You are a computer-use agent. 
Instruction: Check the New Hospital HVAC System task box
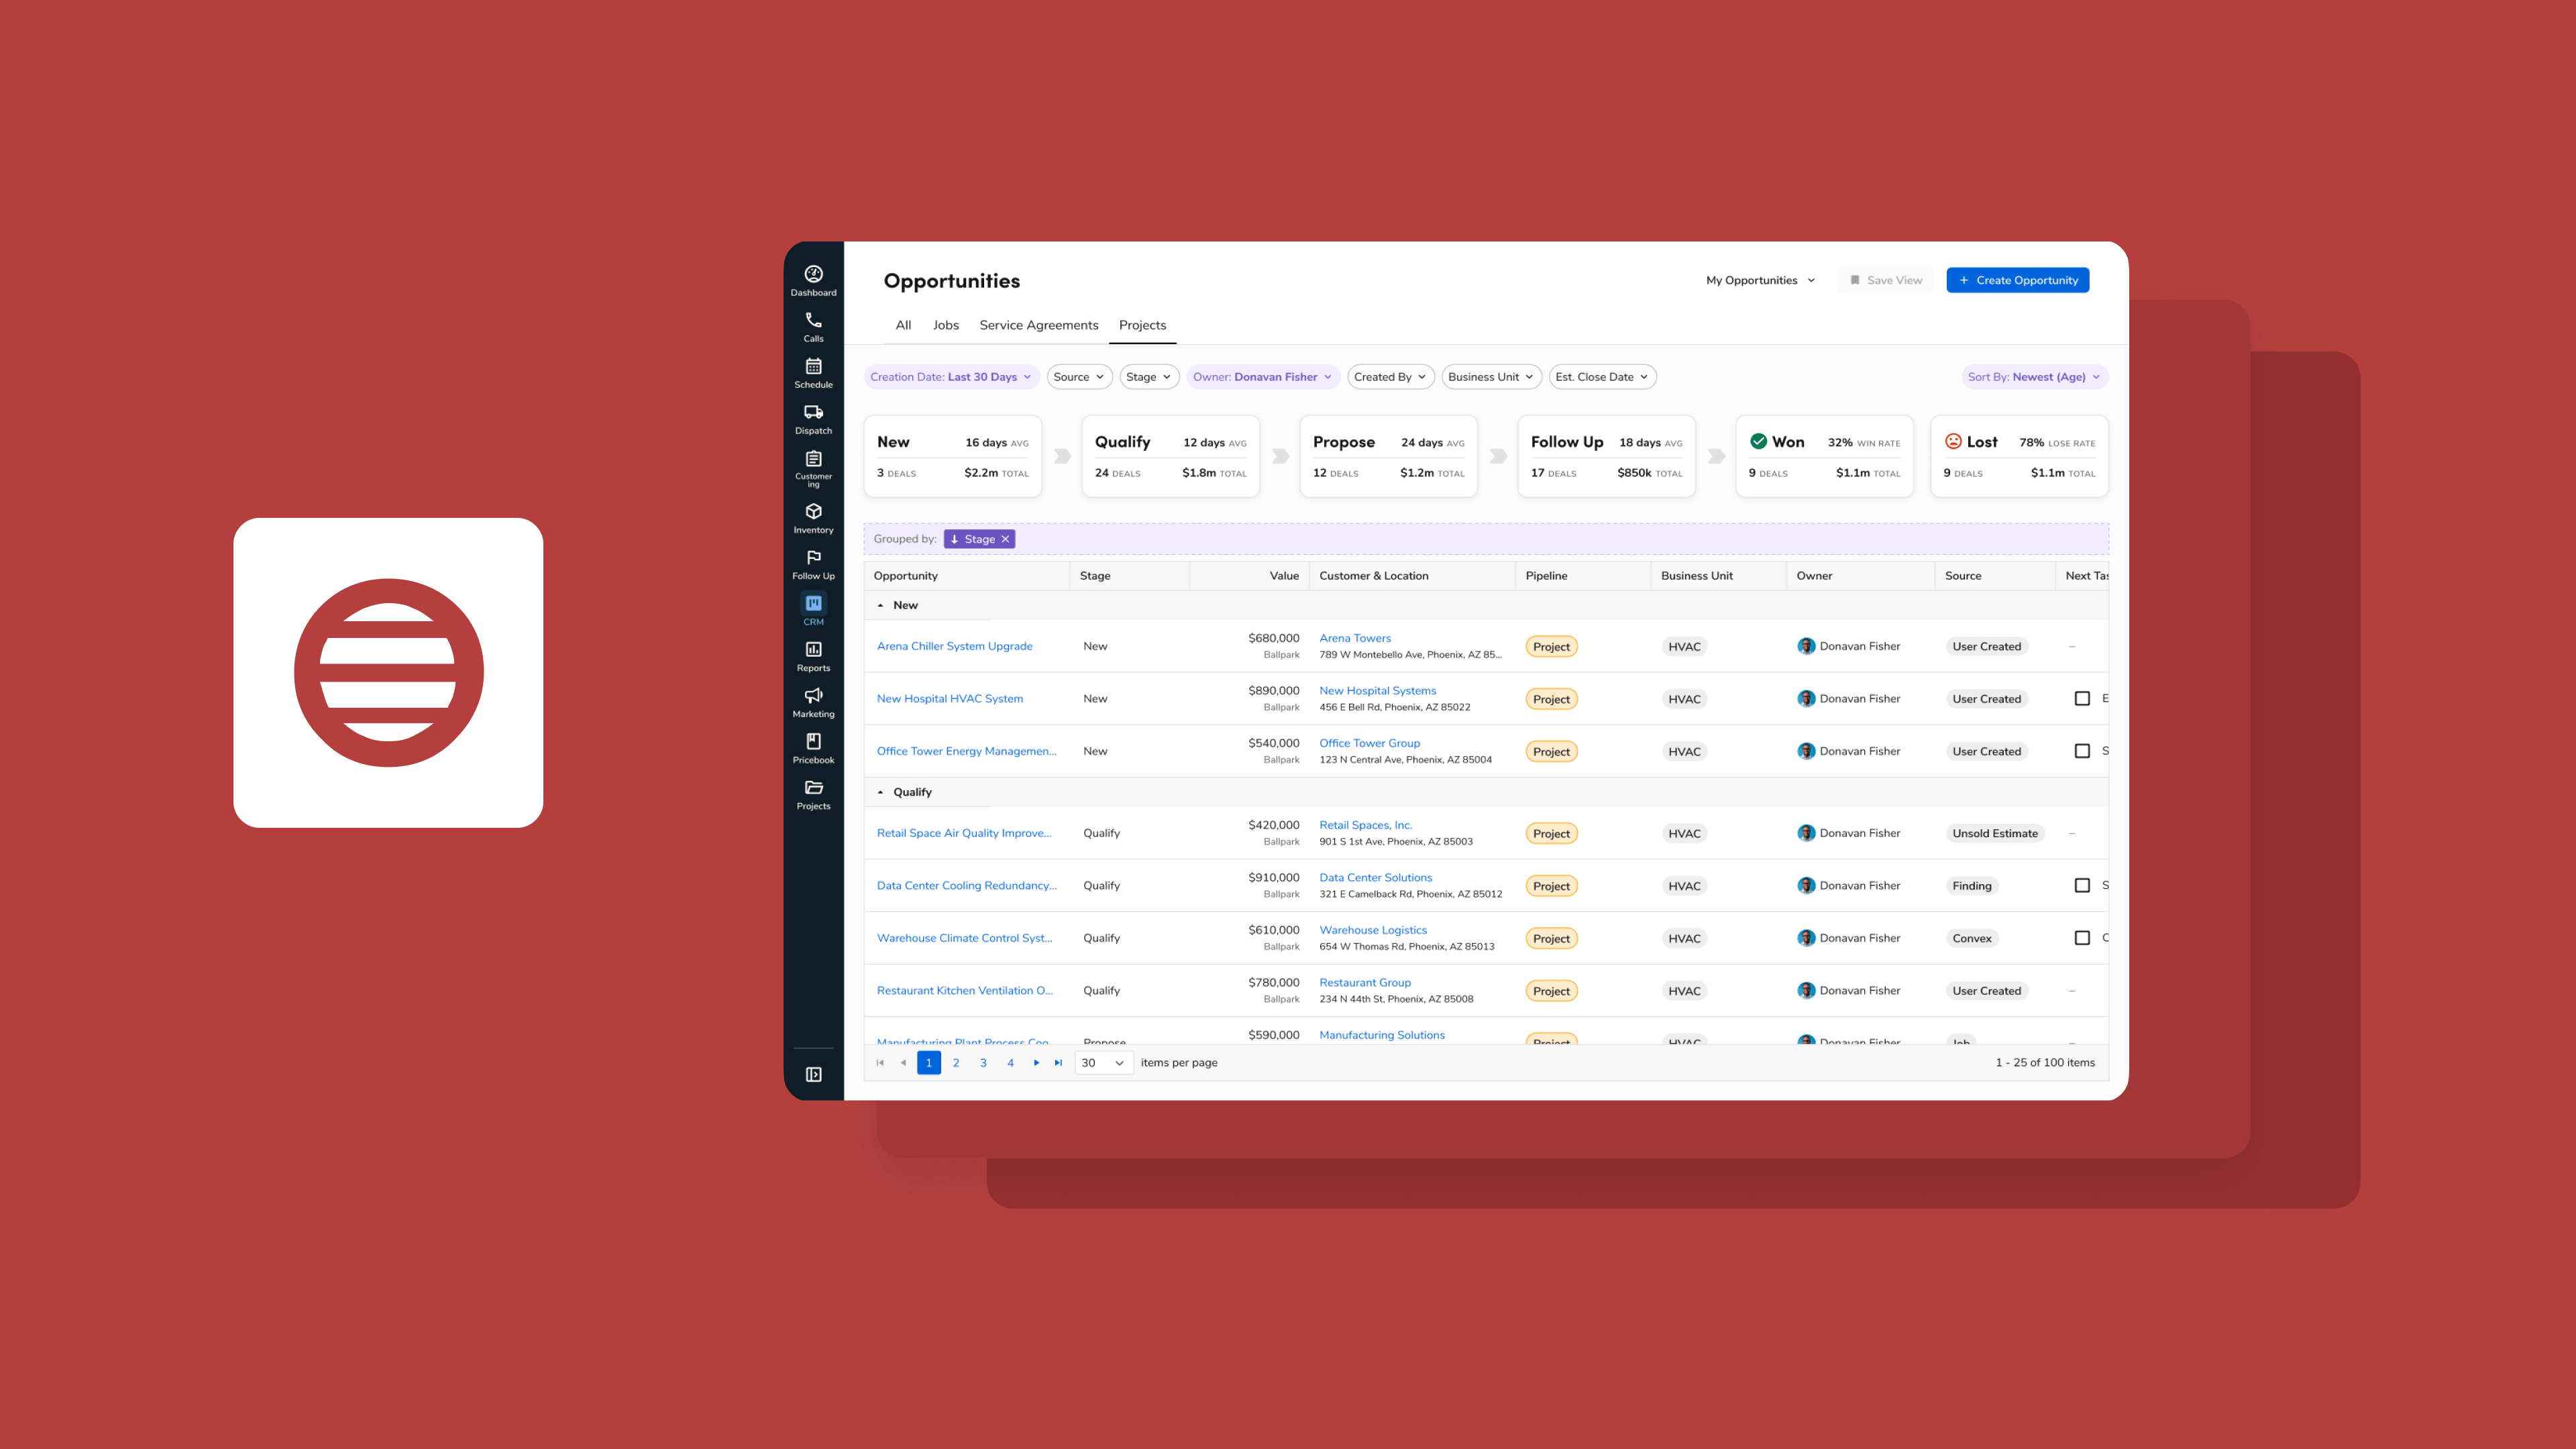point(2082,698)
